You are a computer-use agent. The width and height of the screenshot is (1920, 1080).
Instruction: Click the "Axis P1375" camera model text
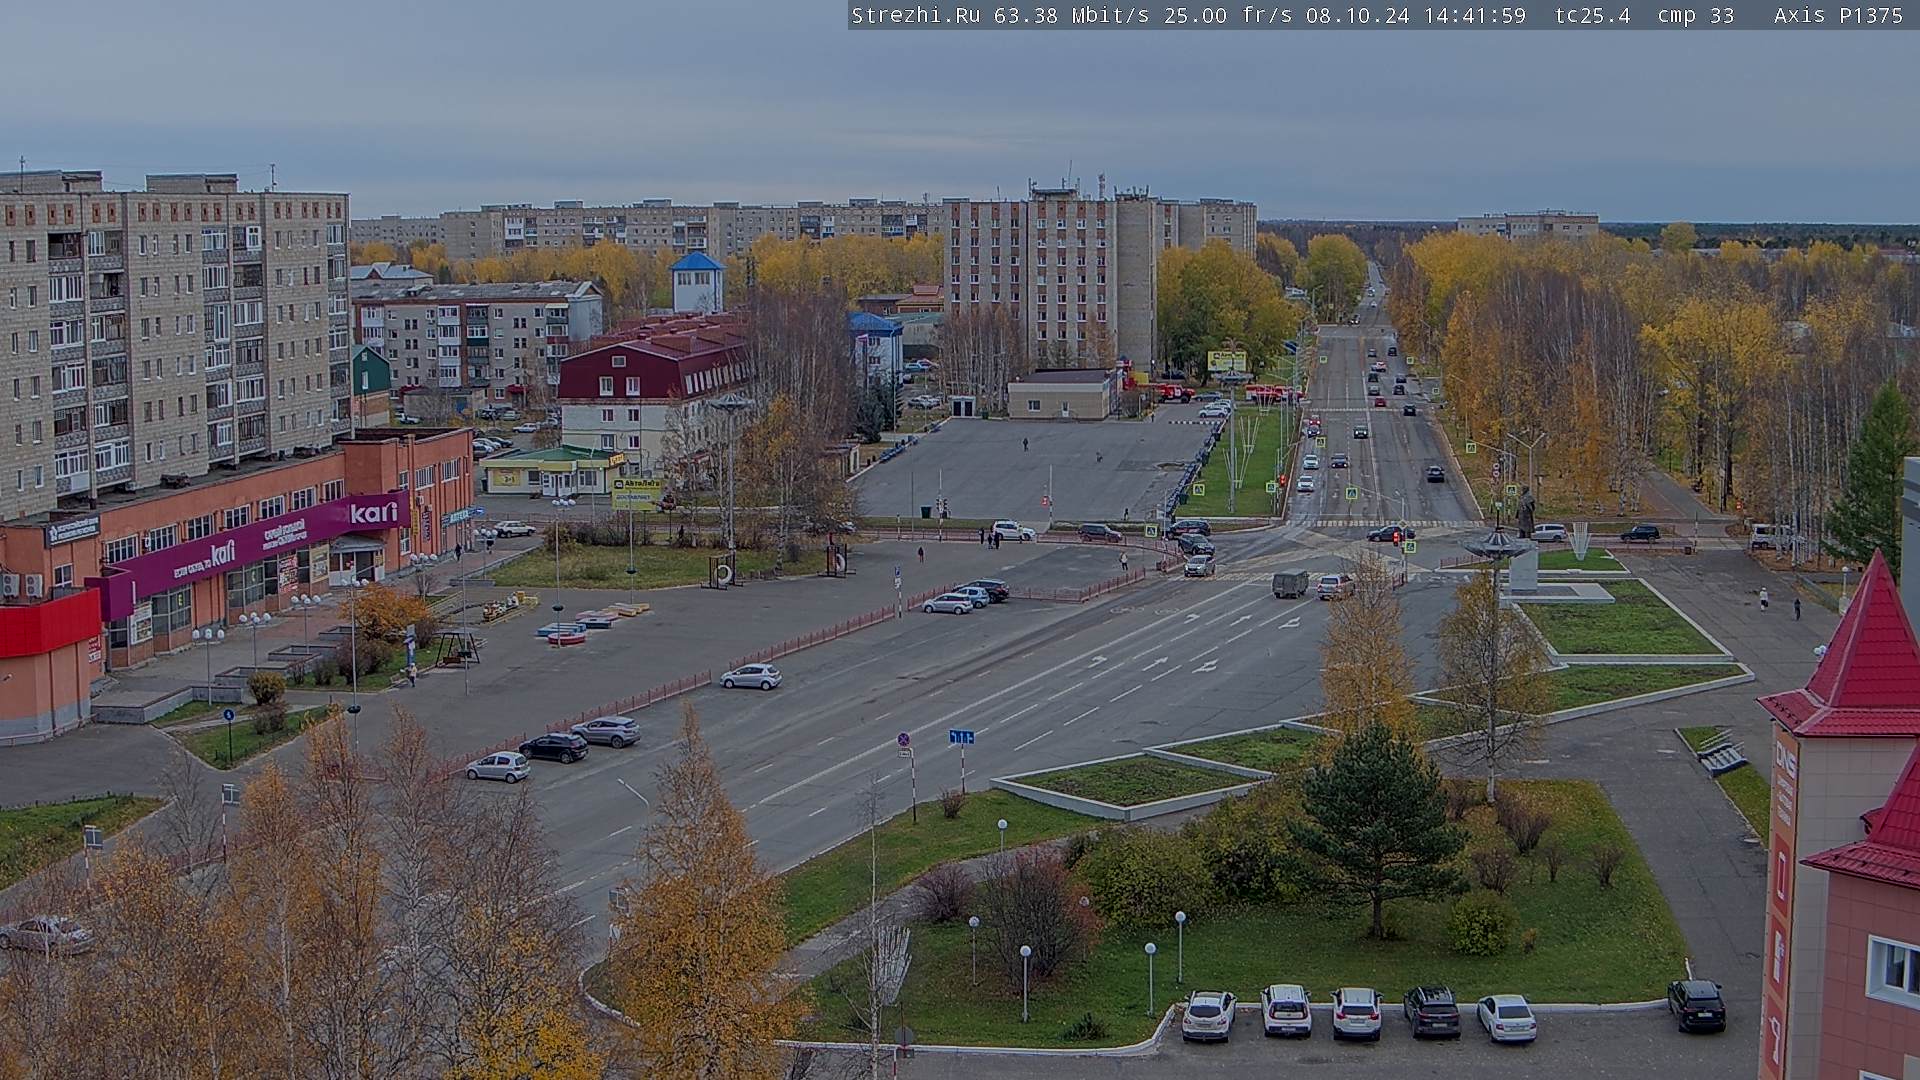[x=1838, y=16]
